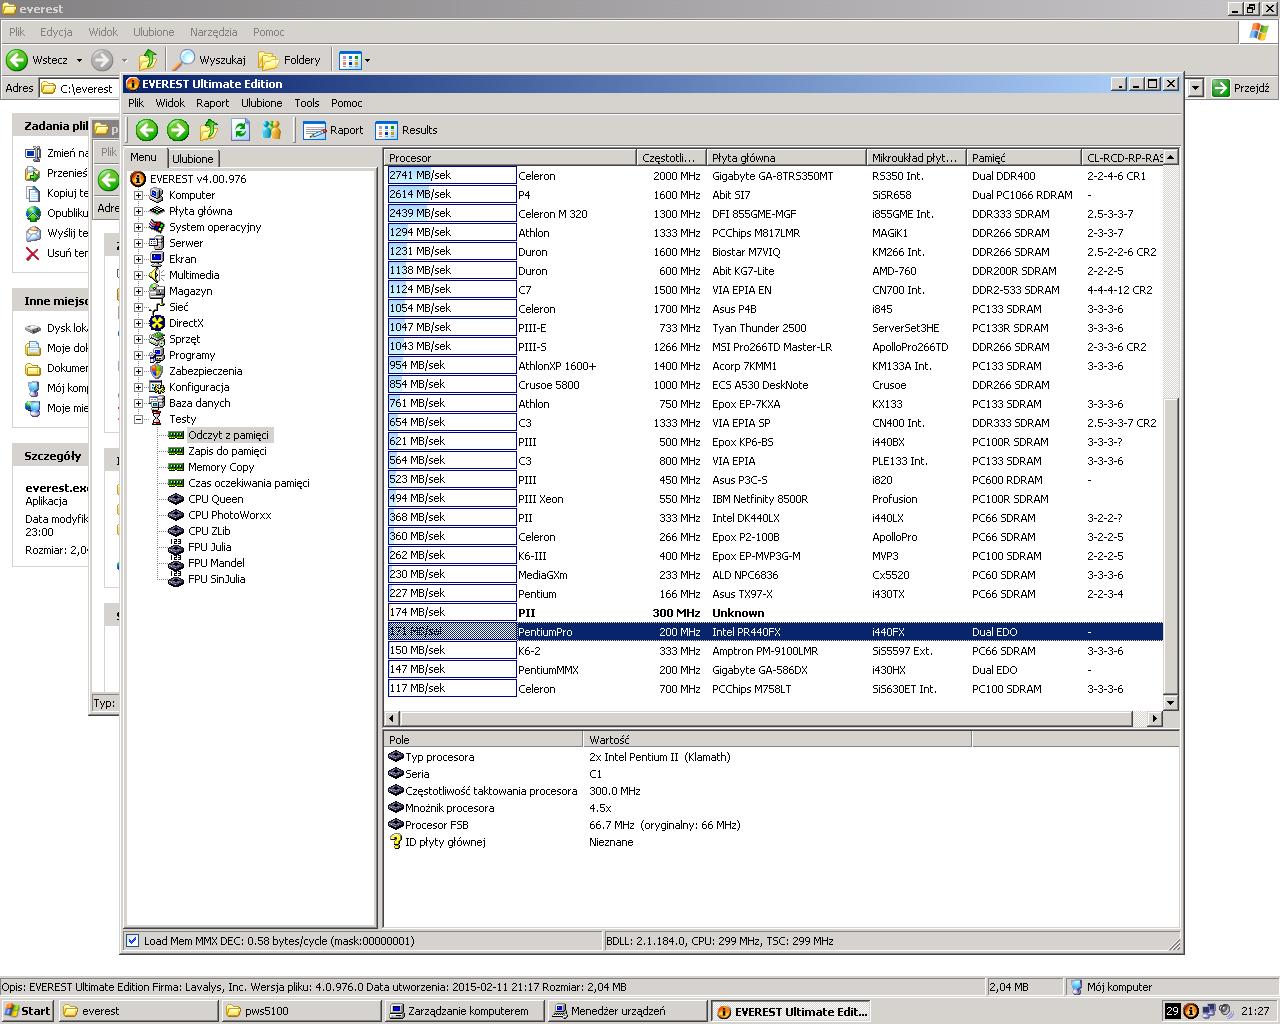Click the Pamięć column header
This screenshot has width=1280, height=1024.
point(1025,158)
